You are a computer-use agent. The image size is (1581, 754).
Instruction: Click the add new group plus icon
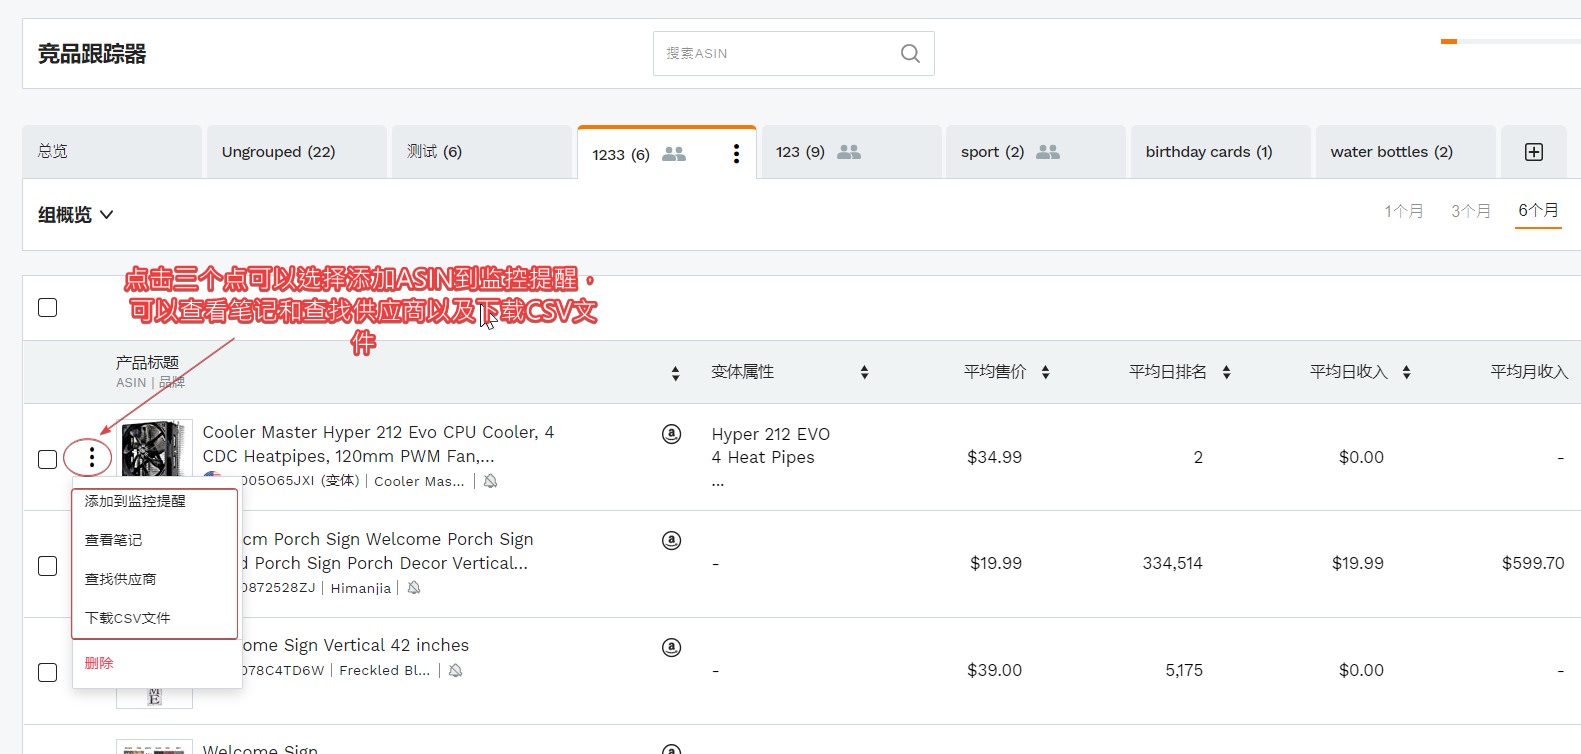click(x=1533, y=152)
